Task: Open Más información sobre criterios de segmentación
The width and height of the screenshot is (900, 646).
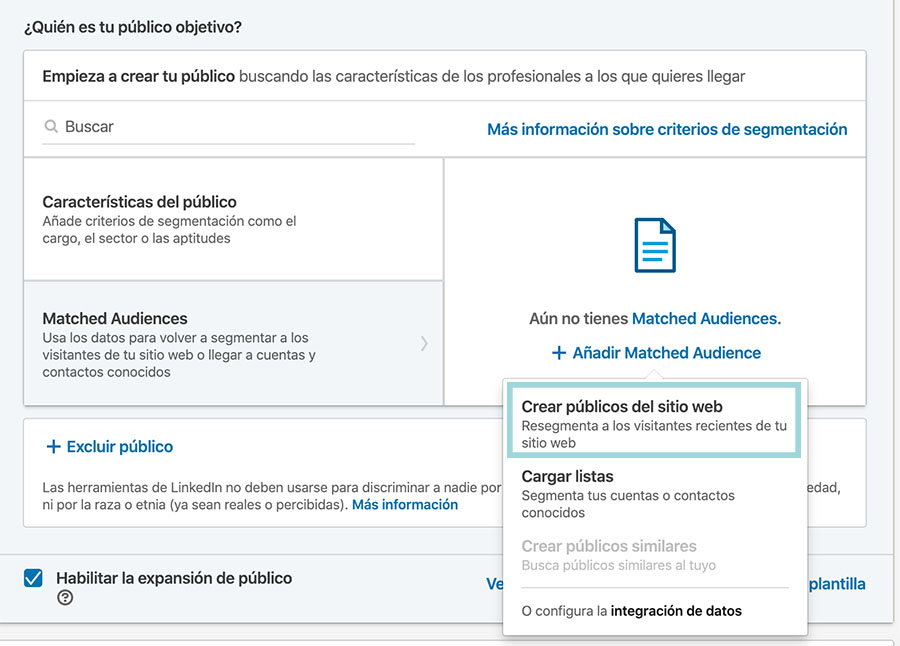Action: point(667,128)
